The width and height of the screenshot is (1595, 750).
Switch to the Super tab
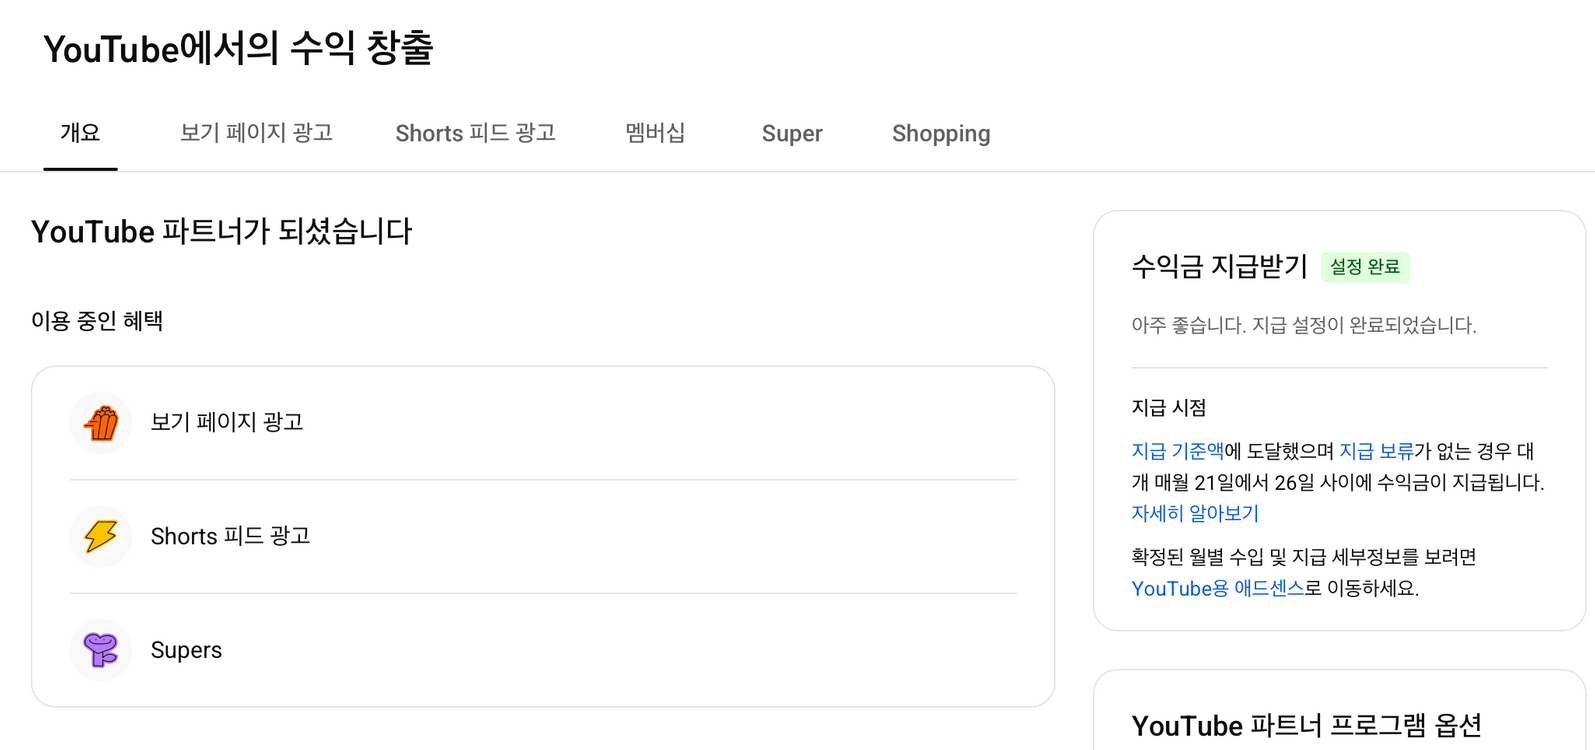coord(792,133)
